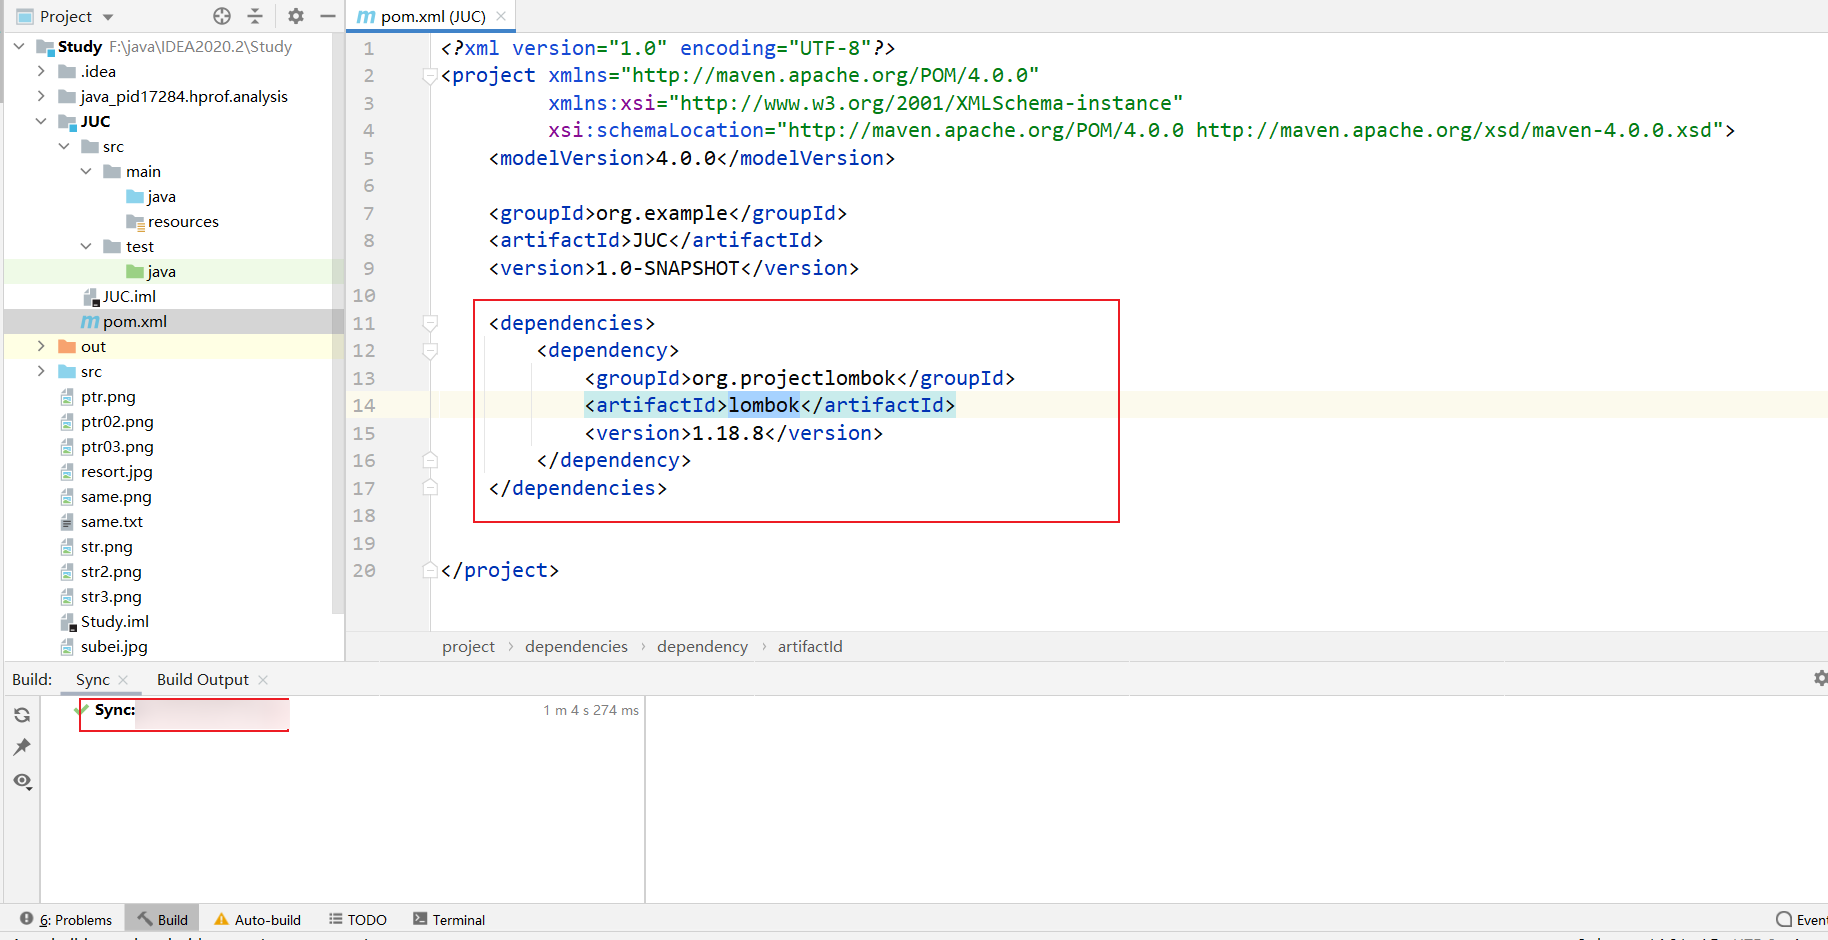Collapse the JUC module folder
The image size is (1828, 940).
click(x=41, y=121)
